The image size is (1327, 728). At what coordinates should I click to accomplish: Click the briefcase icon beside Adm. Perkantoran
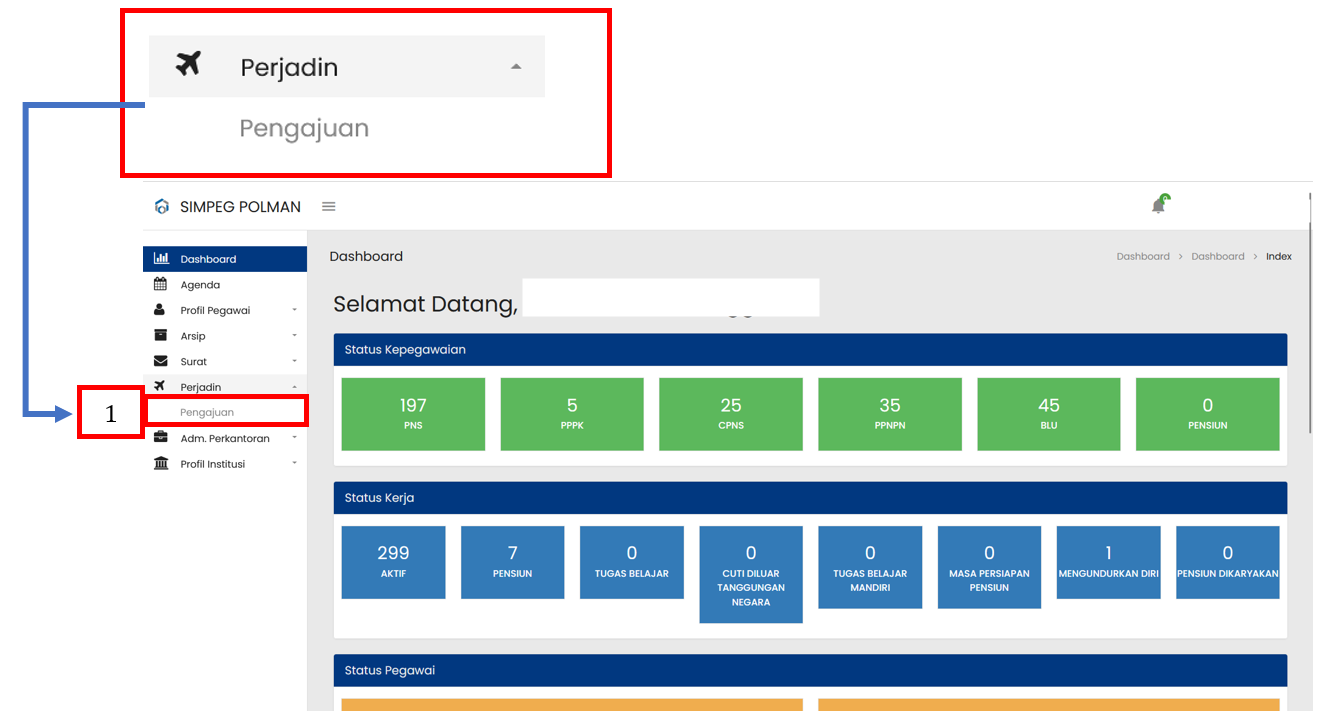pyautogui.click(x=160, y=438)
